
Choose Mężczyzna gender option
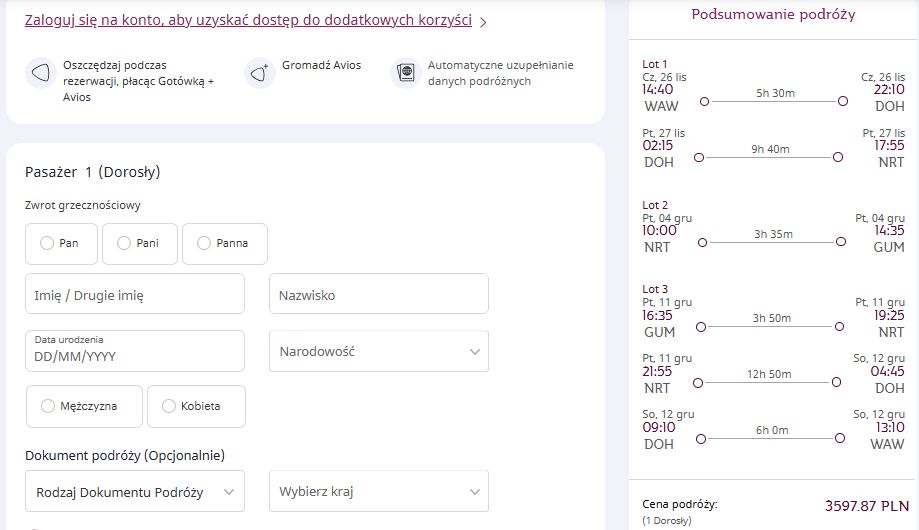84,406
